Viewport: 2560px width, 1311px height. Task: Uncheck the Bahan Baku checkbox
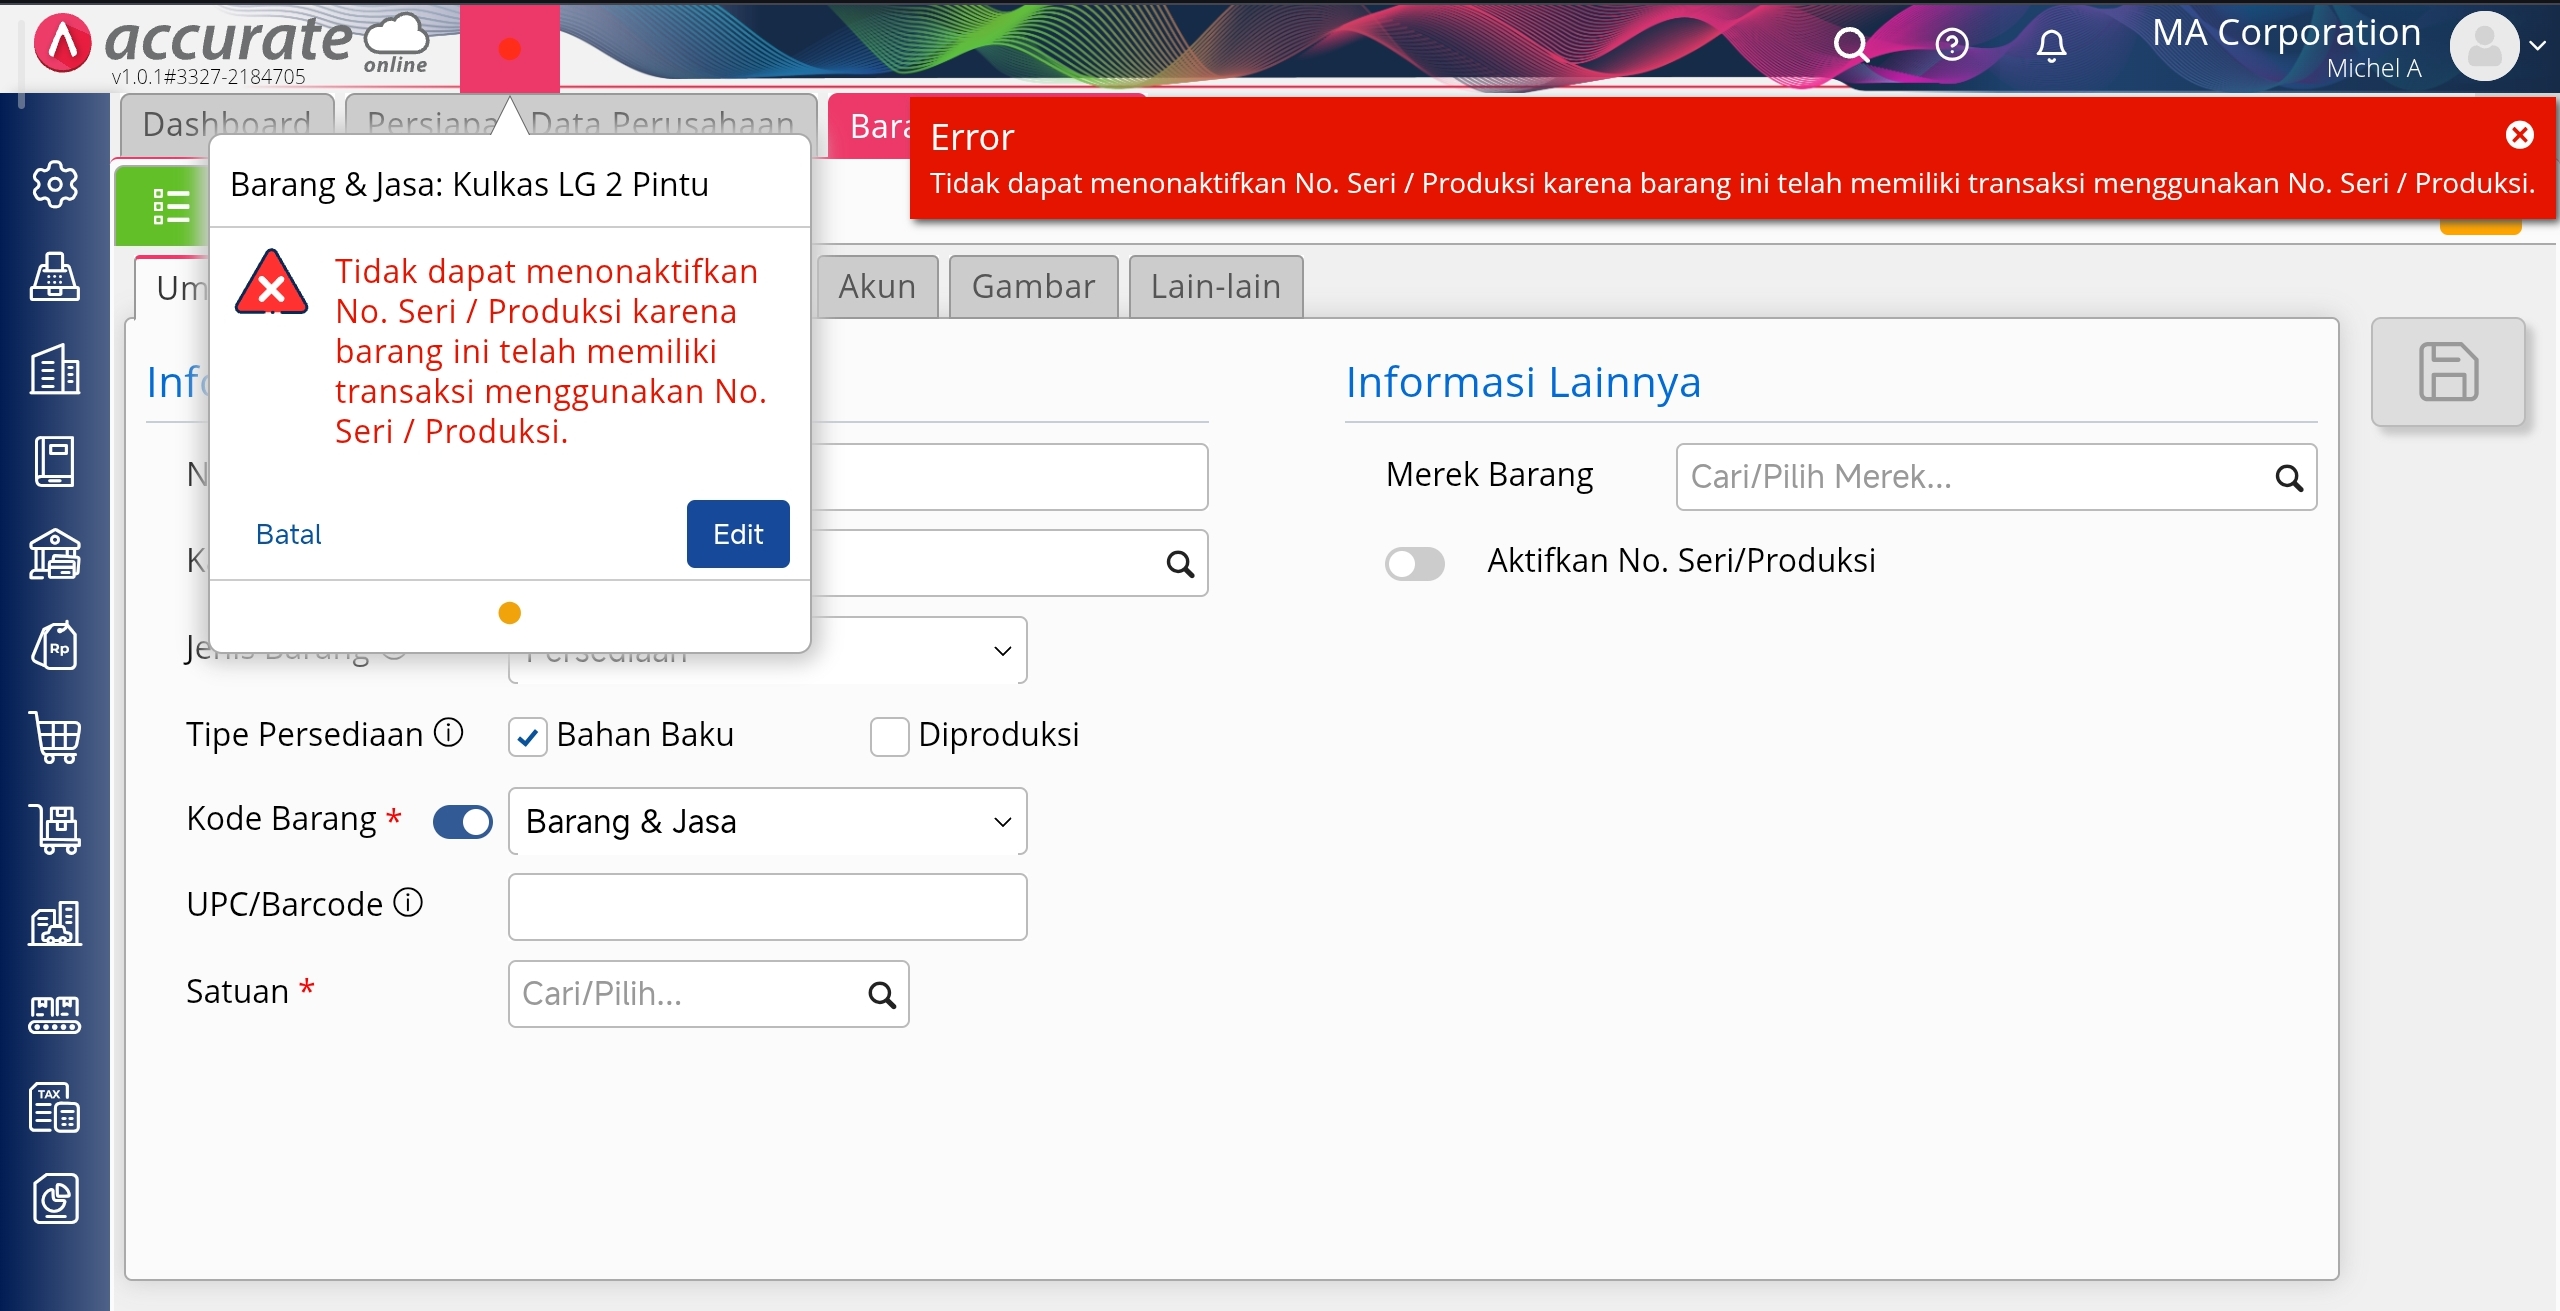527,738
